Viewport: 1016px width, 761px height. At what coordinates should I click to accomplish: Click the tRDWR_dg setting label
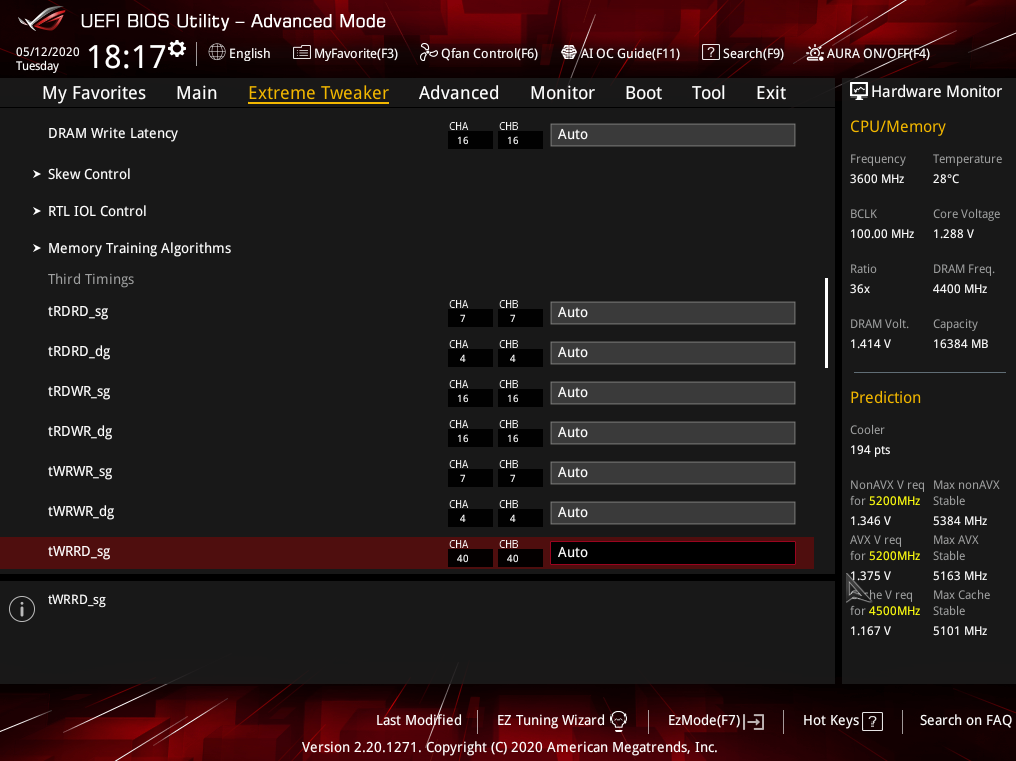pos(80,432)
